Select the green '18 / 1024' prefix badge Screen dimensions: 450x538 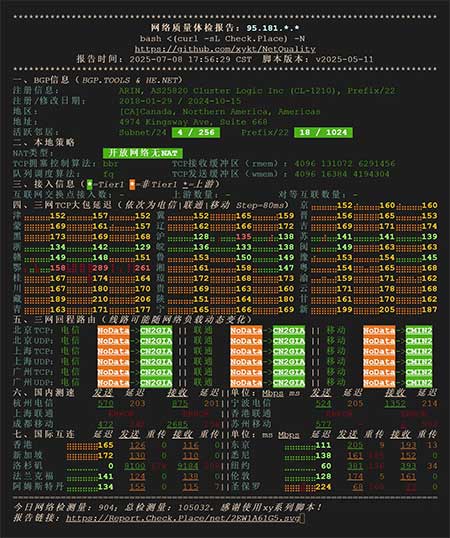323,132
